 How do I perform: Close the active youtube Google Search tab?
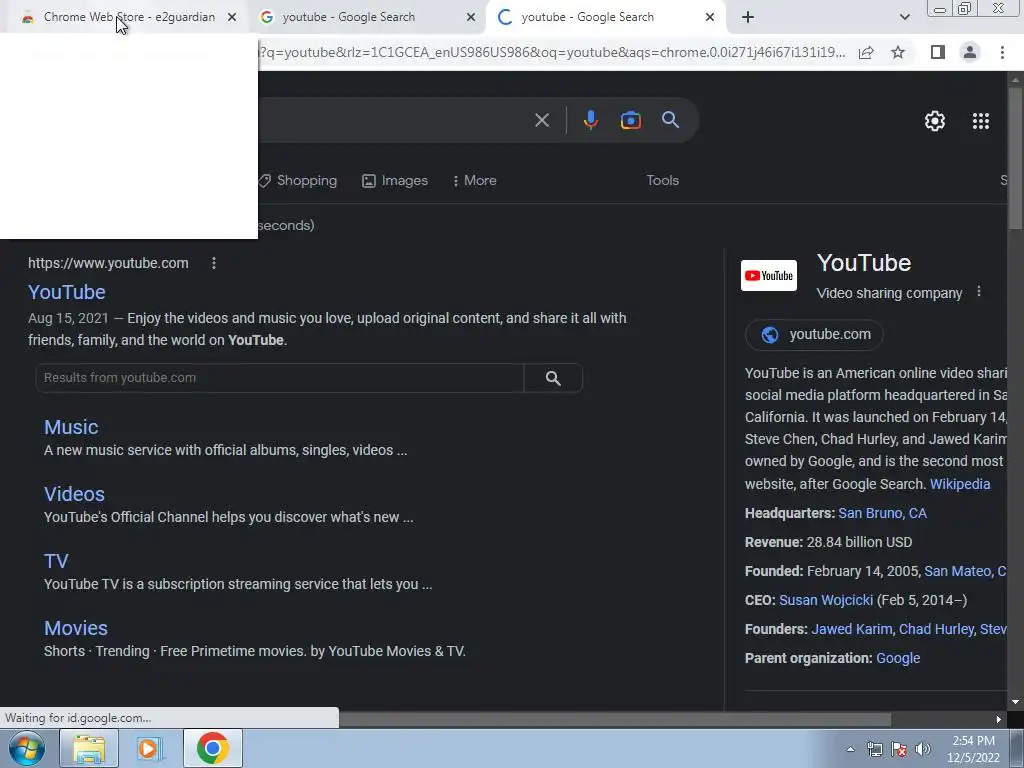(710, 17)
